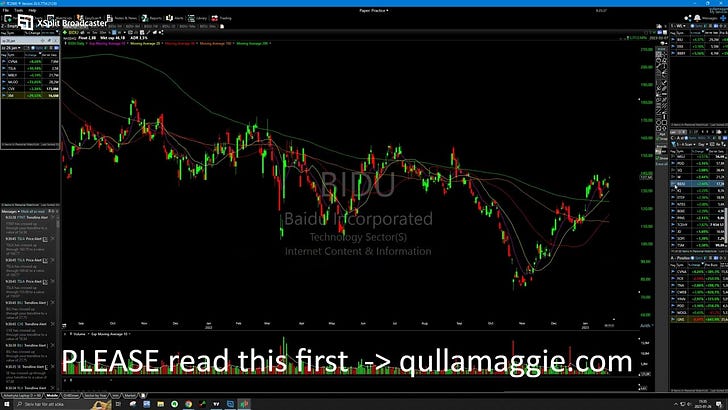Toggle the flag on the BBBY row
The width and height of the screenshot is (728, 410).
tap(673, 53)
